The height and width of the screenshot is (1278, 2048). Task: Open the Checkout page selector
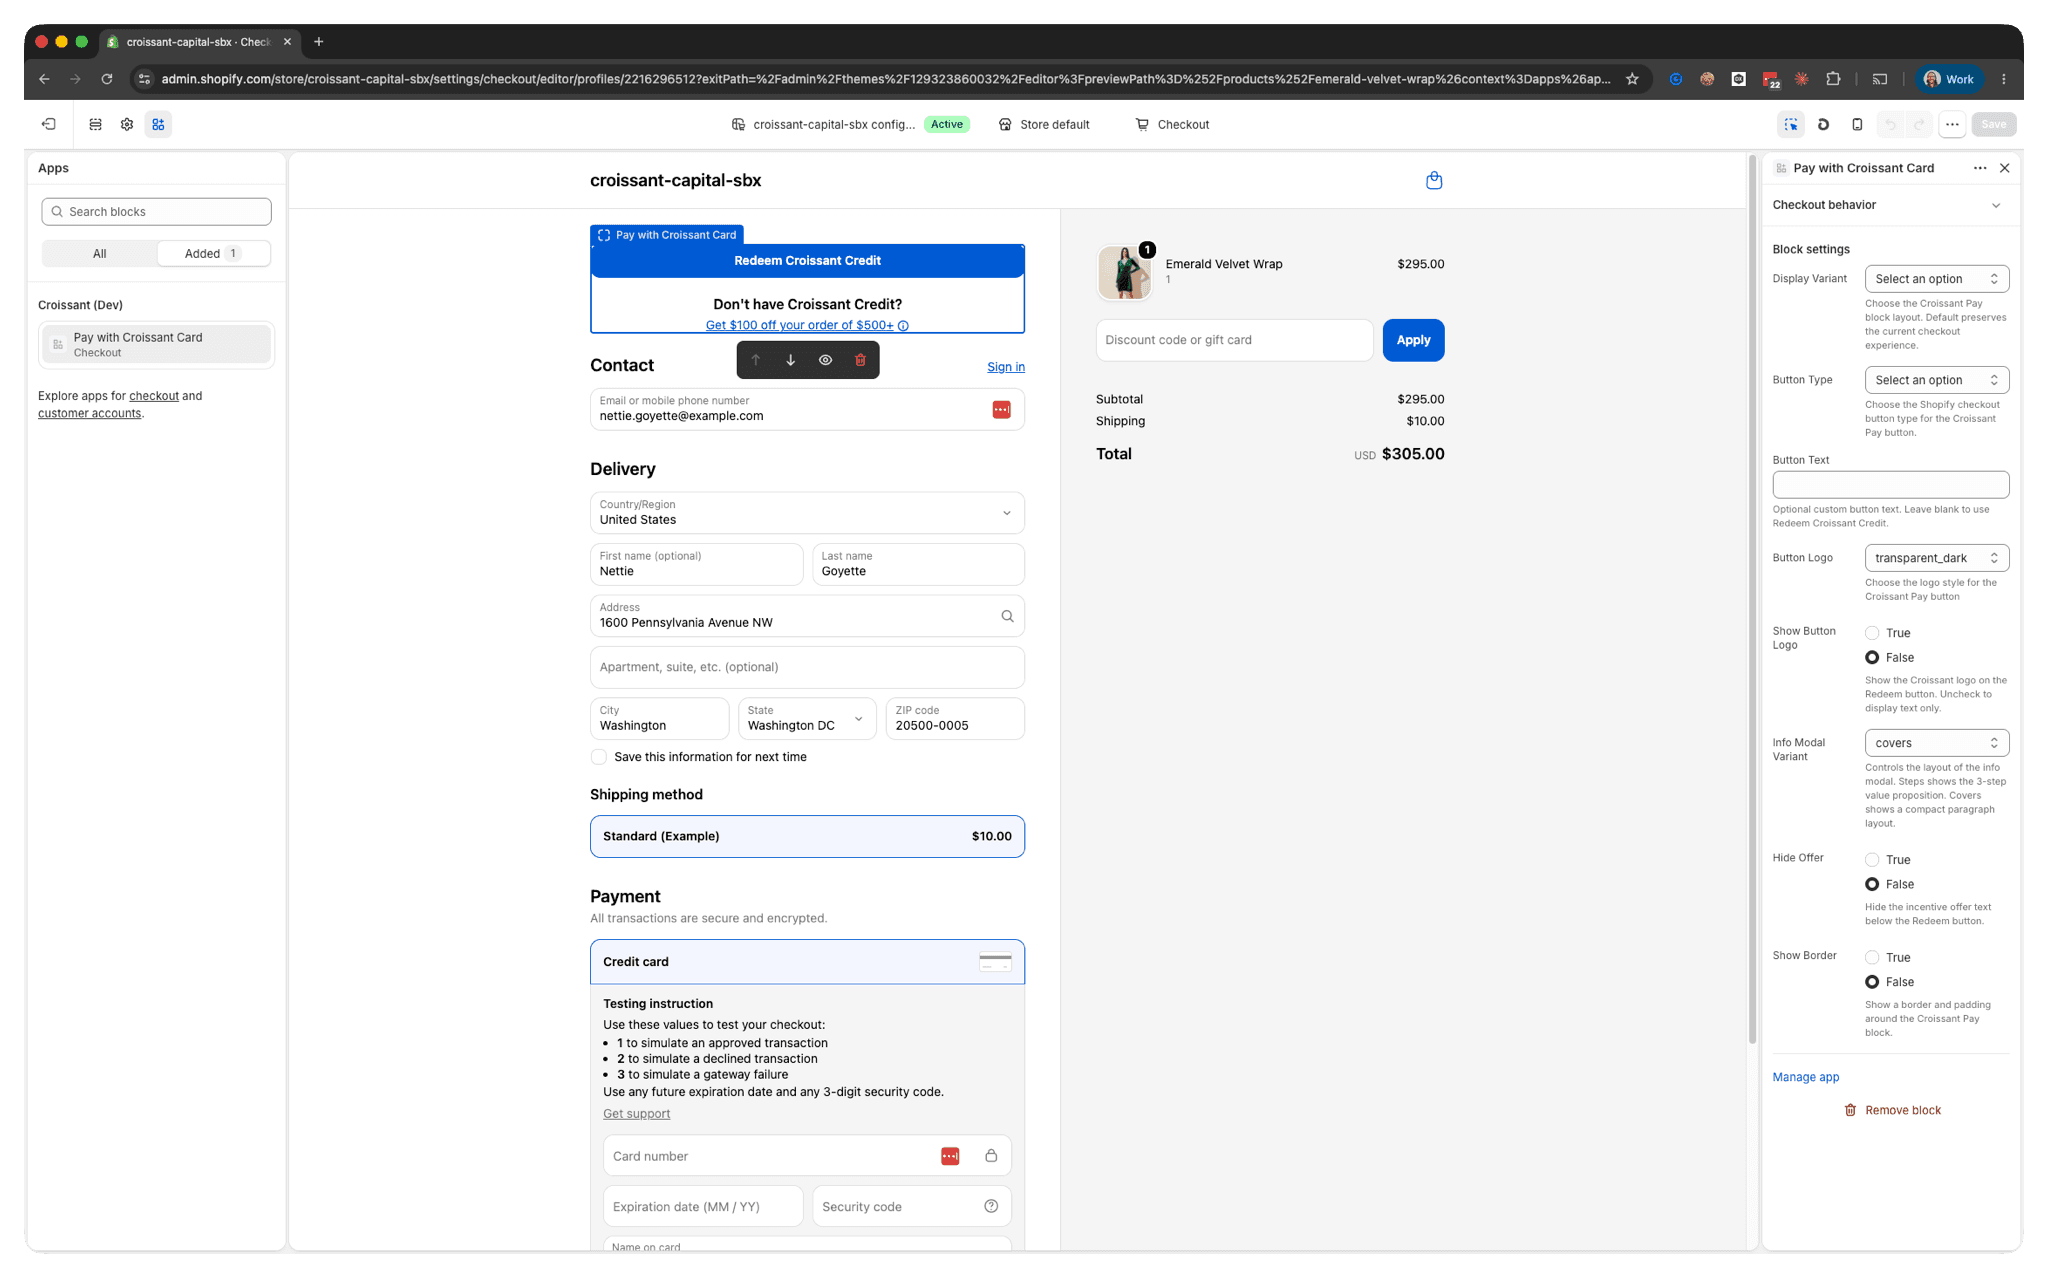point(1172,125)
